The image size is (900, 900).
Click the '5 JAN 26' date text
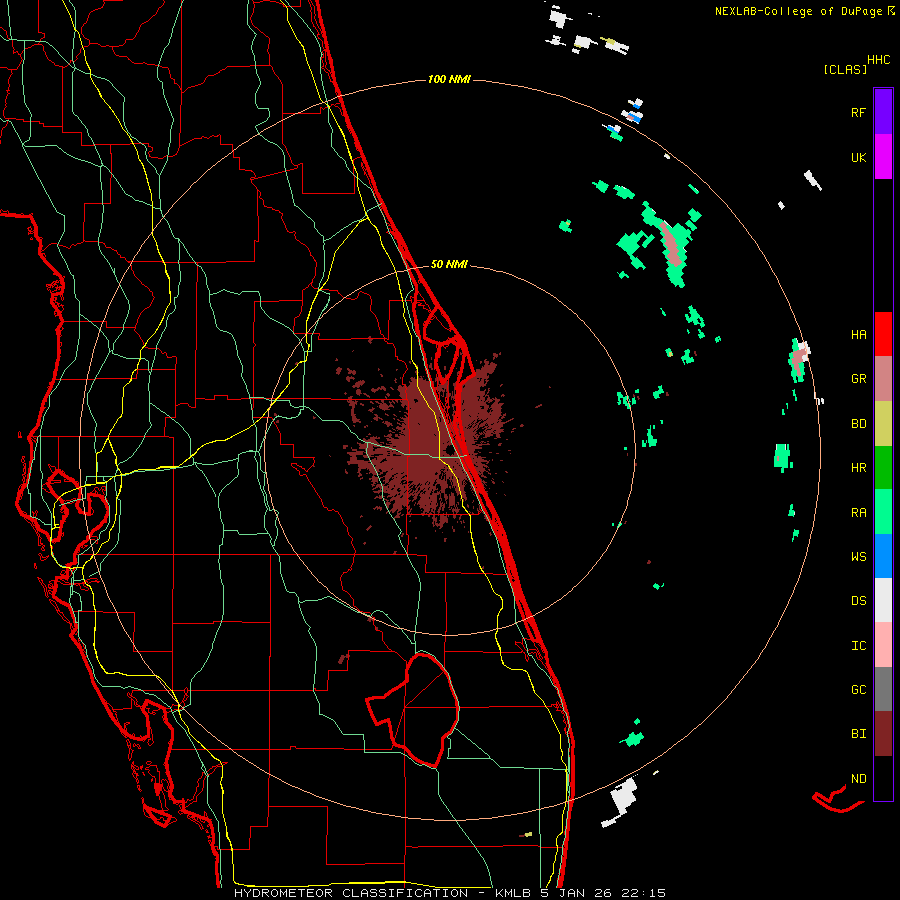click(576, 893)
